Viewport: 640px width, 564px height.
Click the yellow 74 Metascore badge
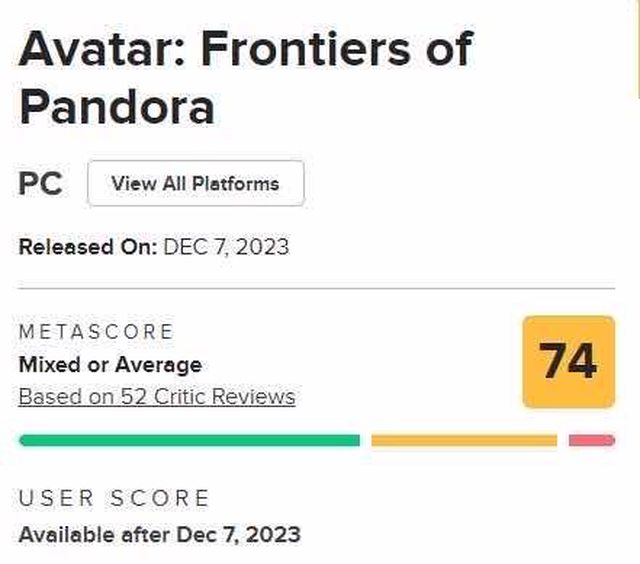(x=568, y=361)
